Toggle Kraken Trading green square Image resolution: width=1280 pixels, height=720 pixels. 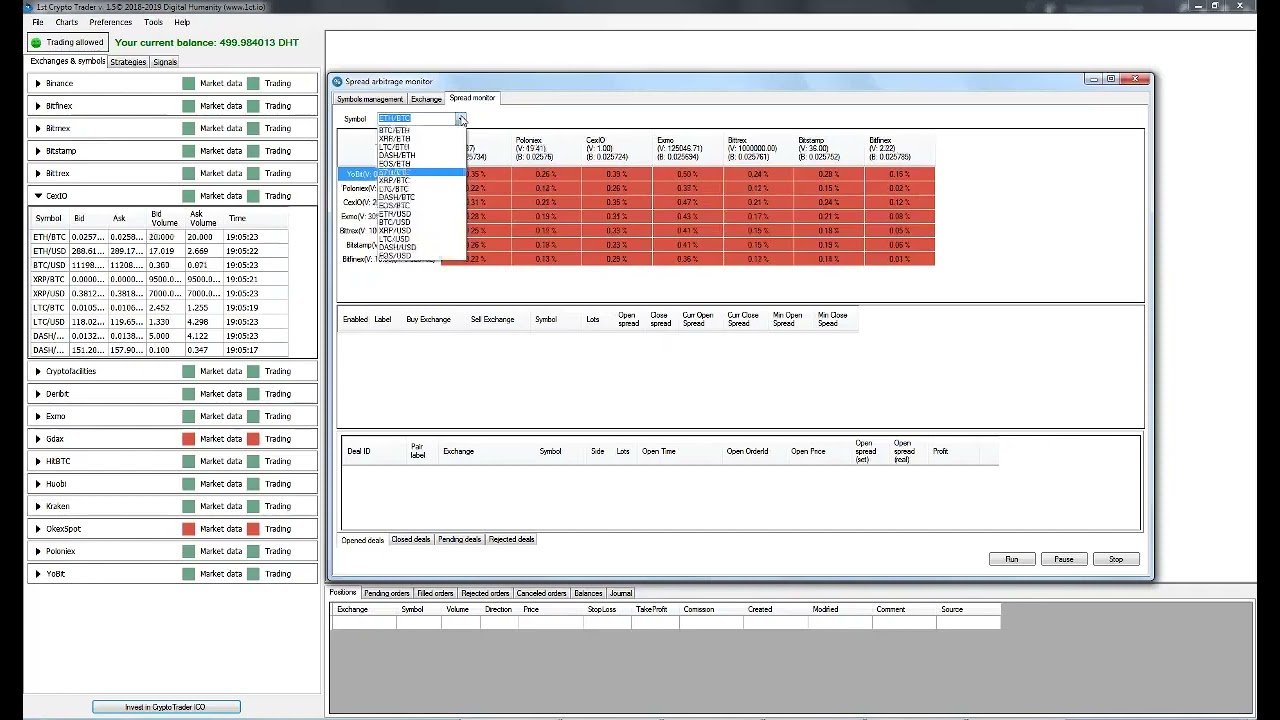pos(253,506)
